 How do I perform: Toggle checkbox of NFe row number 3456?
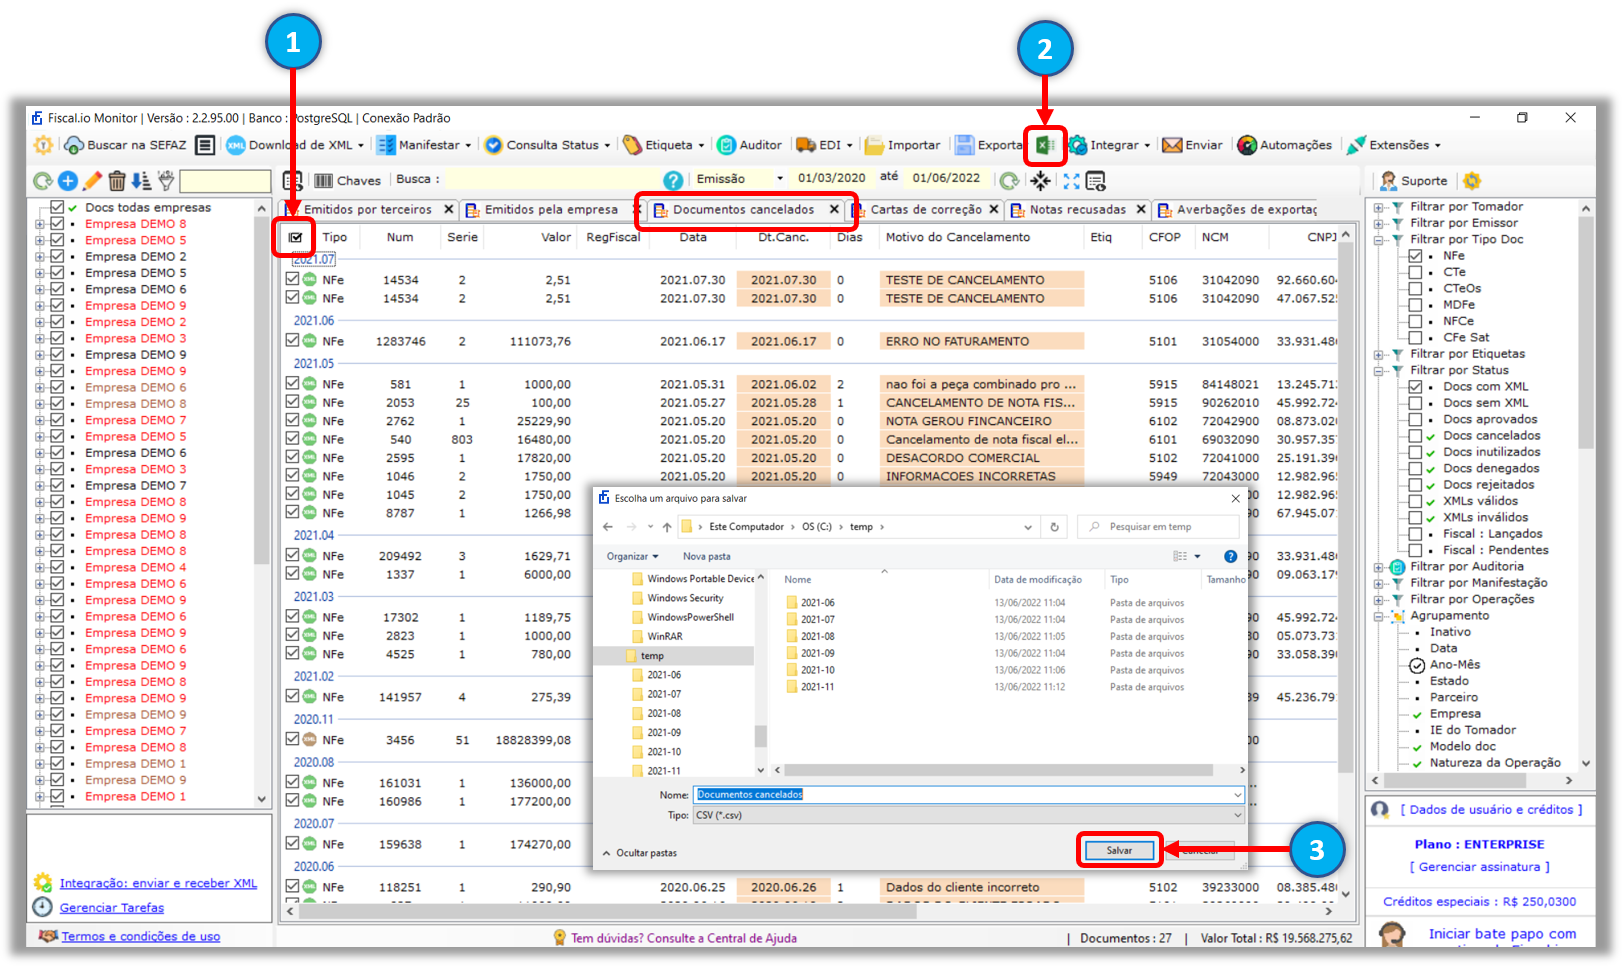[292, 739]
